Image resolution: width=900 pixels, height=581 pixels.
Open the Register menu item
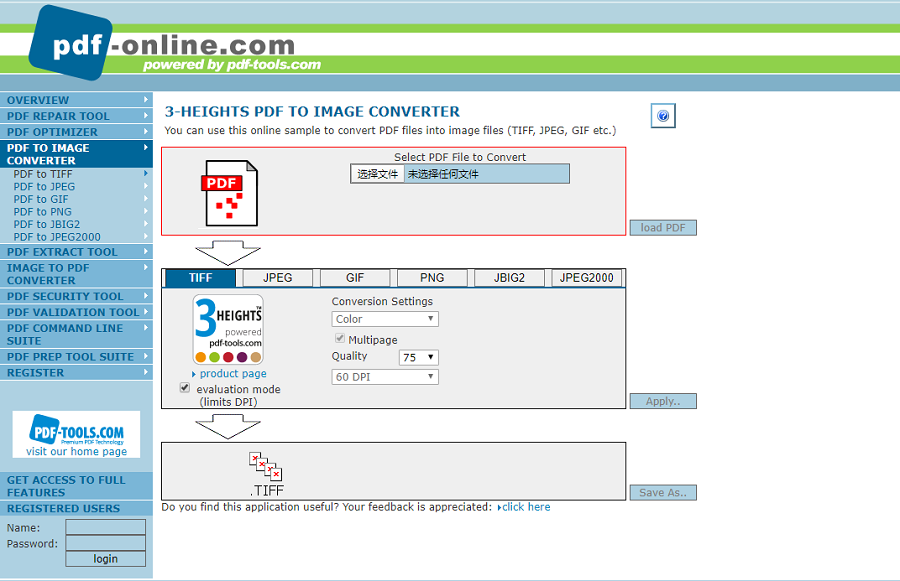pyautogui.click(x=76, y=373)
